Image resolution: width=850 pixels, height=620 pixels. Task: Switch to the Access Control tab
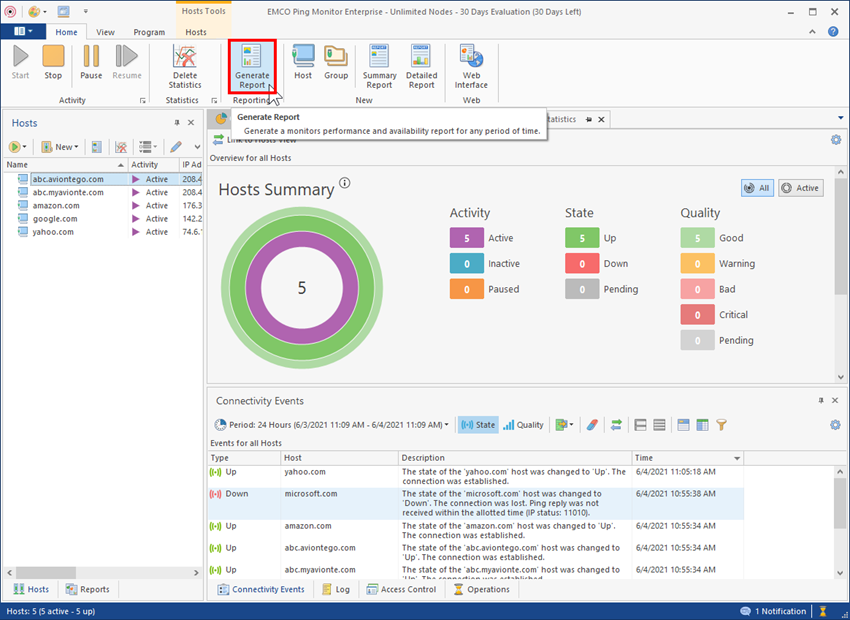401,590
